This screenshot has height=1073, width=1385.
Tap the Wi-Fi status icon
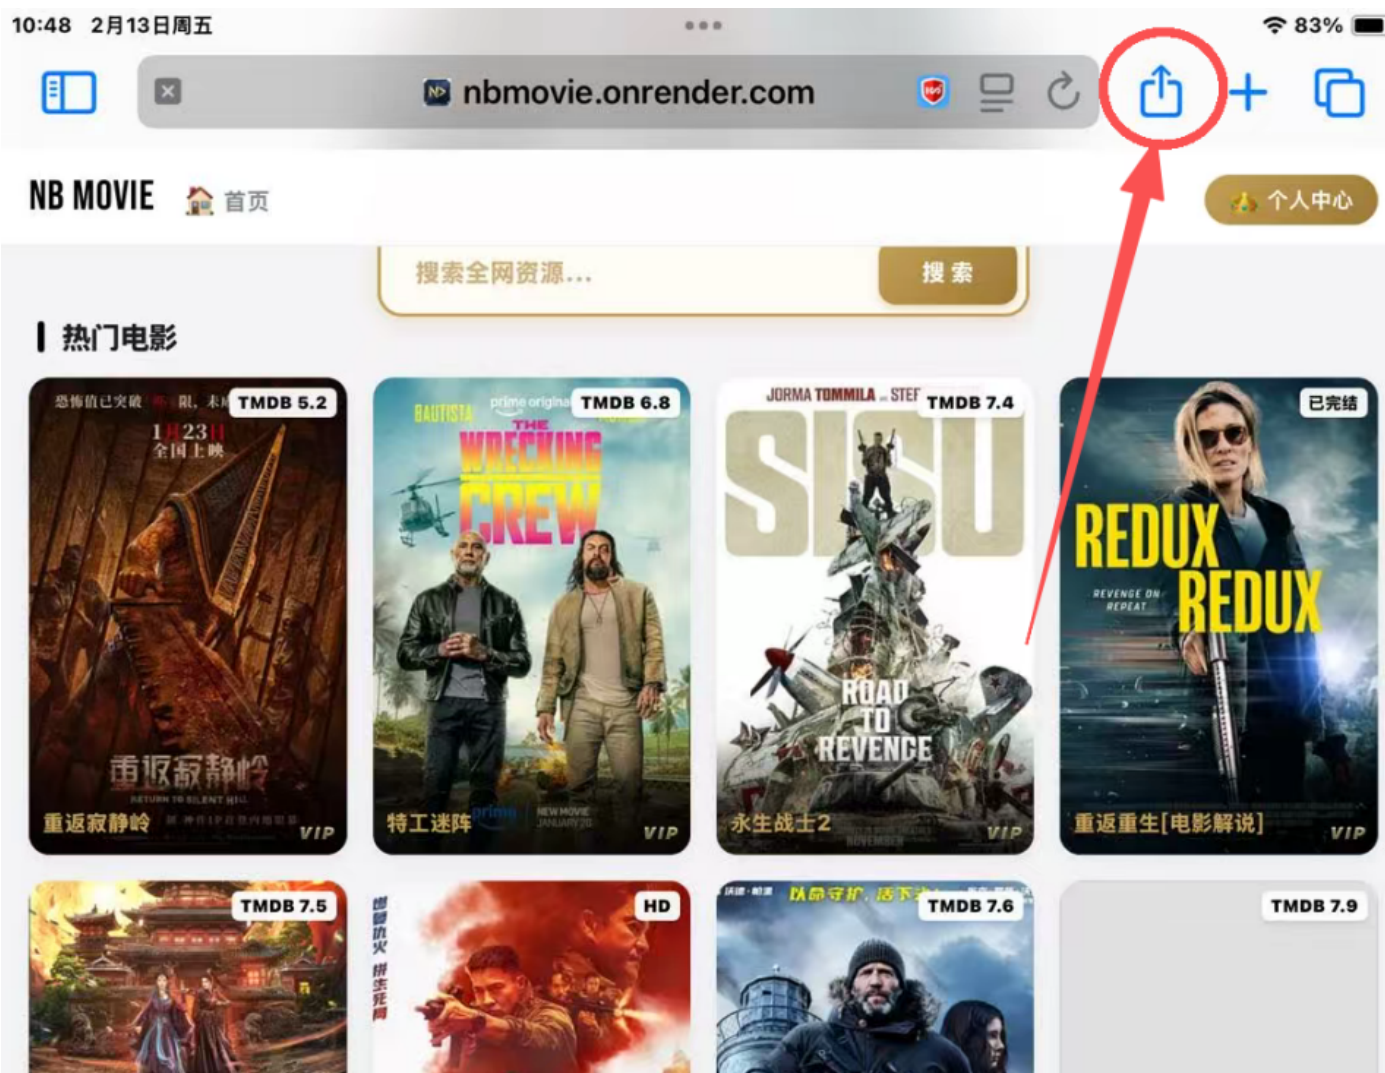coord(1274,25)
